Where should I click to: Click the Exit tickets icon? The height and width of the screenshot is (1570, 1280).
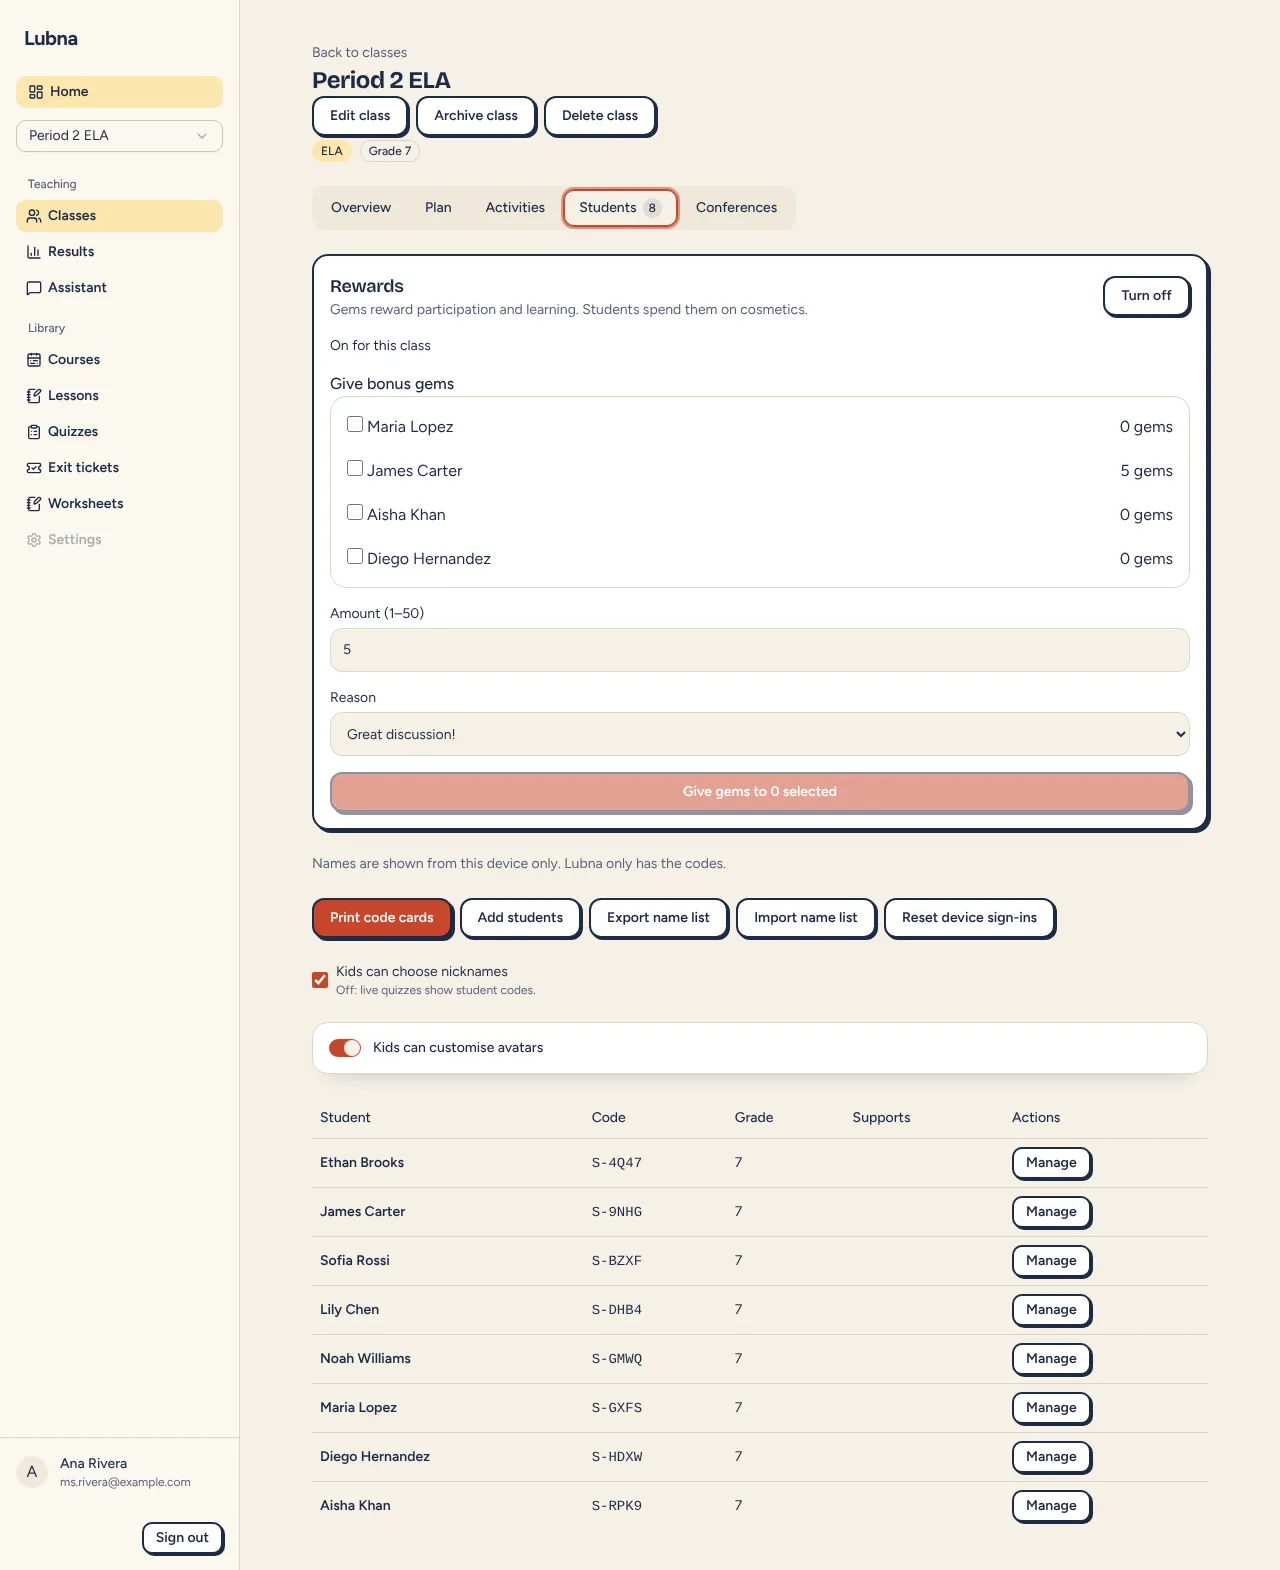pyautogui.click(x=34, y=468)
